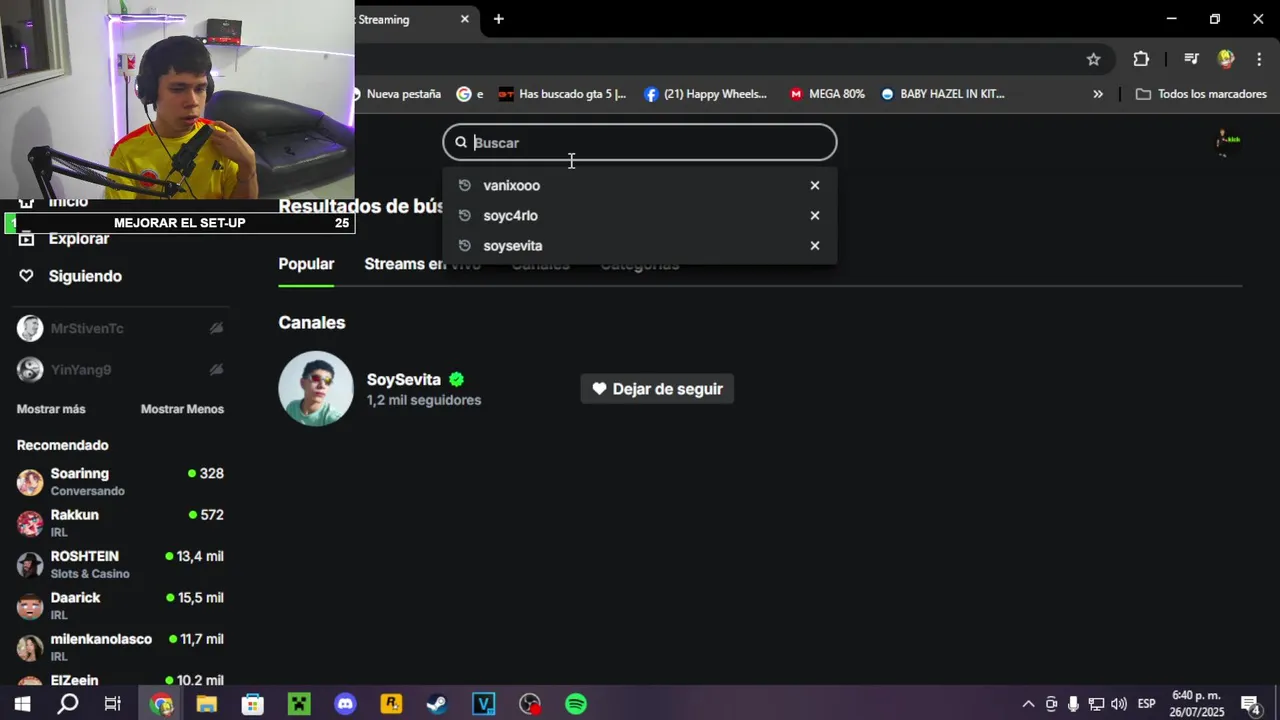This screenshot has width=1280, height=720.
Task: Open Microsoft Store from taskbar
Action: pyautogui.click(x=253, y=704)
